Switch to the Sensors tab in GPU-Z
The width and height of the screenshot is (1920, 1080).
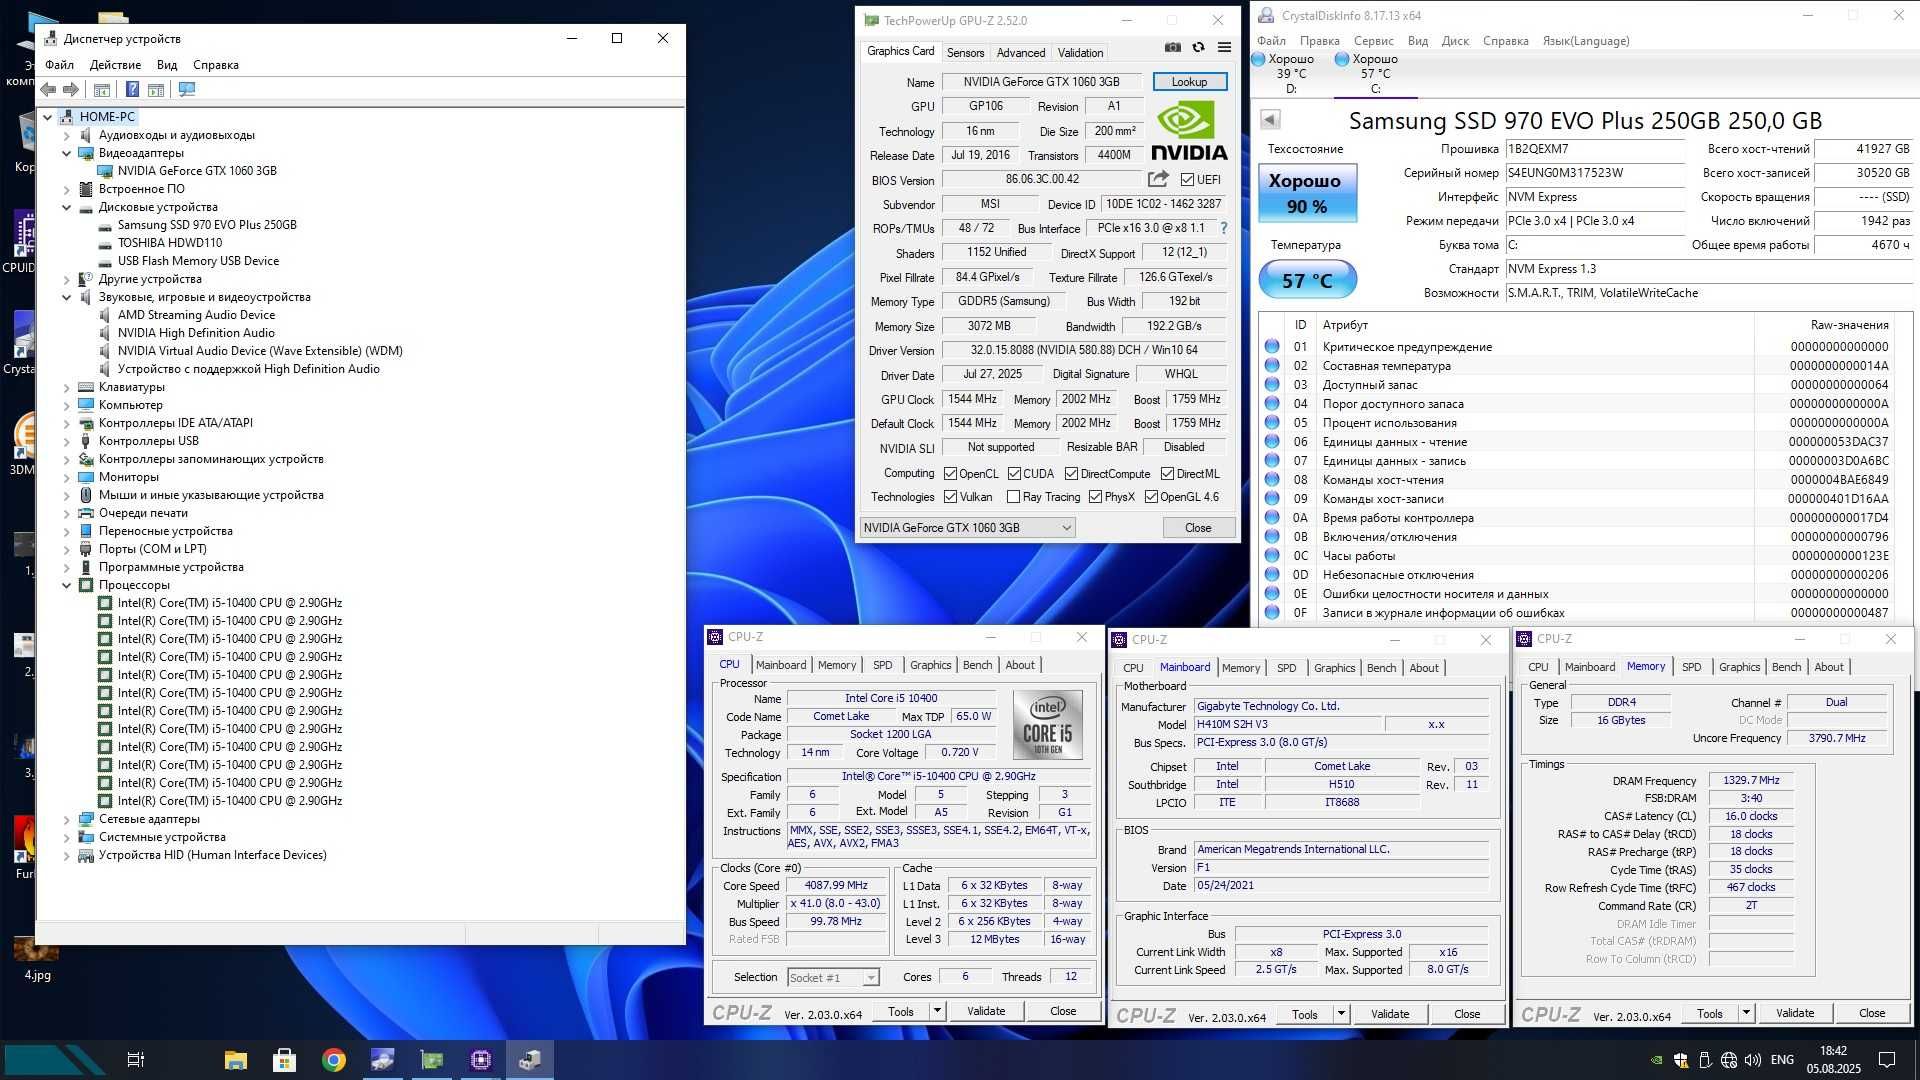(x=965, y=53)
